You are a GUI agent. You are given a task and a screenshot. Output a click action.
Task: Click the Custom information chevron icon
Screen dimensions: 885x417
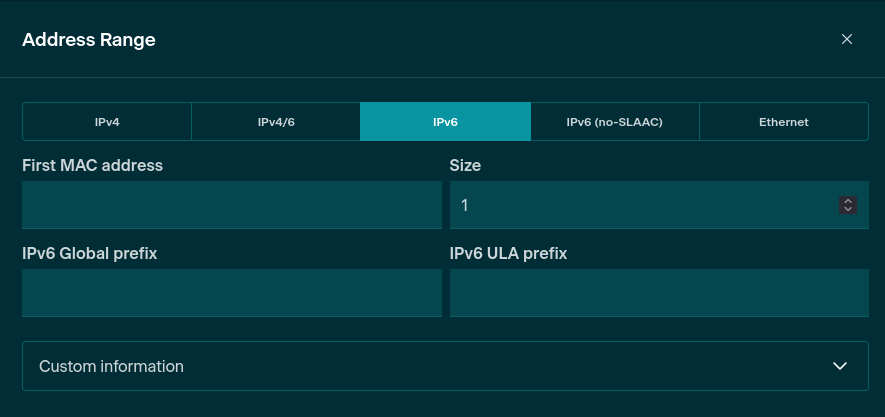click(840, 366)
